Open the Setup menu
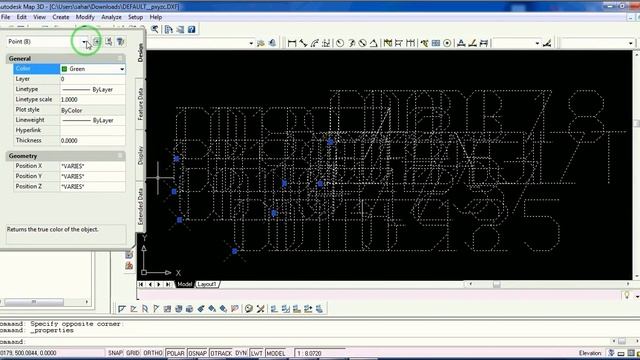 pyautogui.click(x=135, y=17)
